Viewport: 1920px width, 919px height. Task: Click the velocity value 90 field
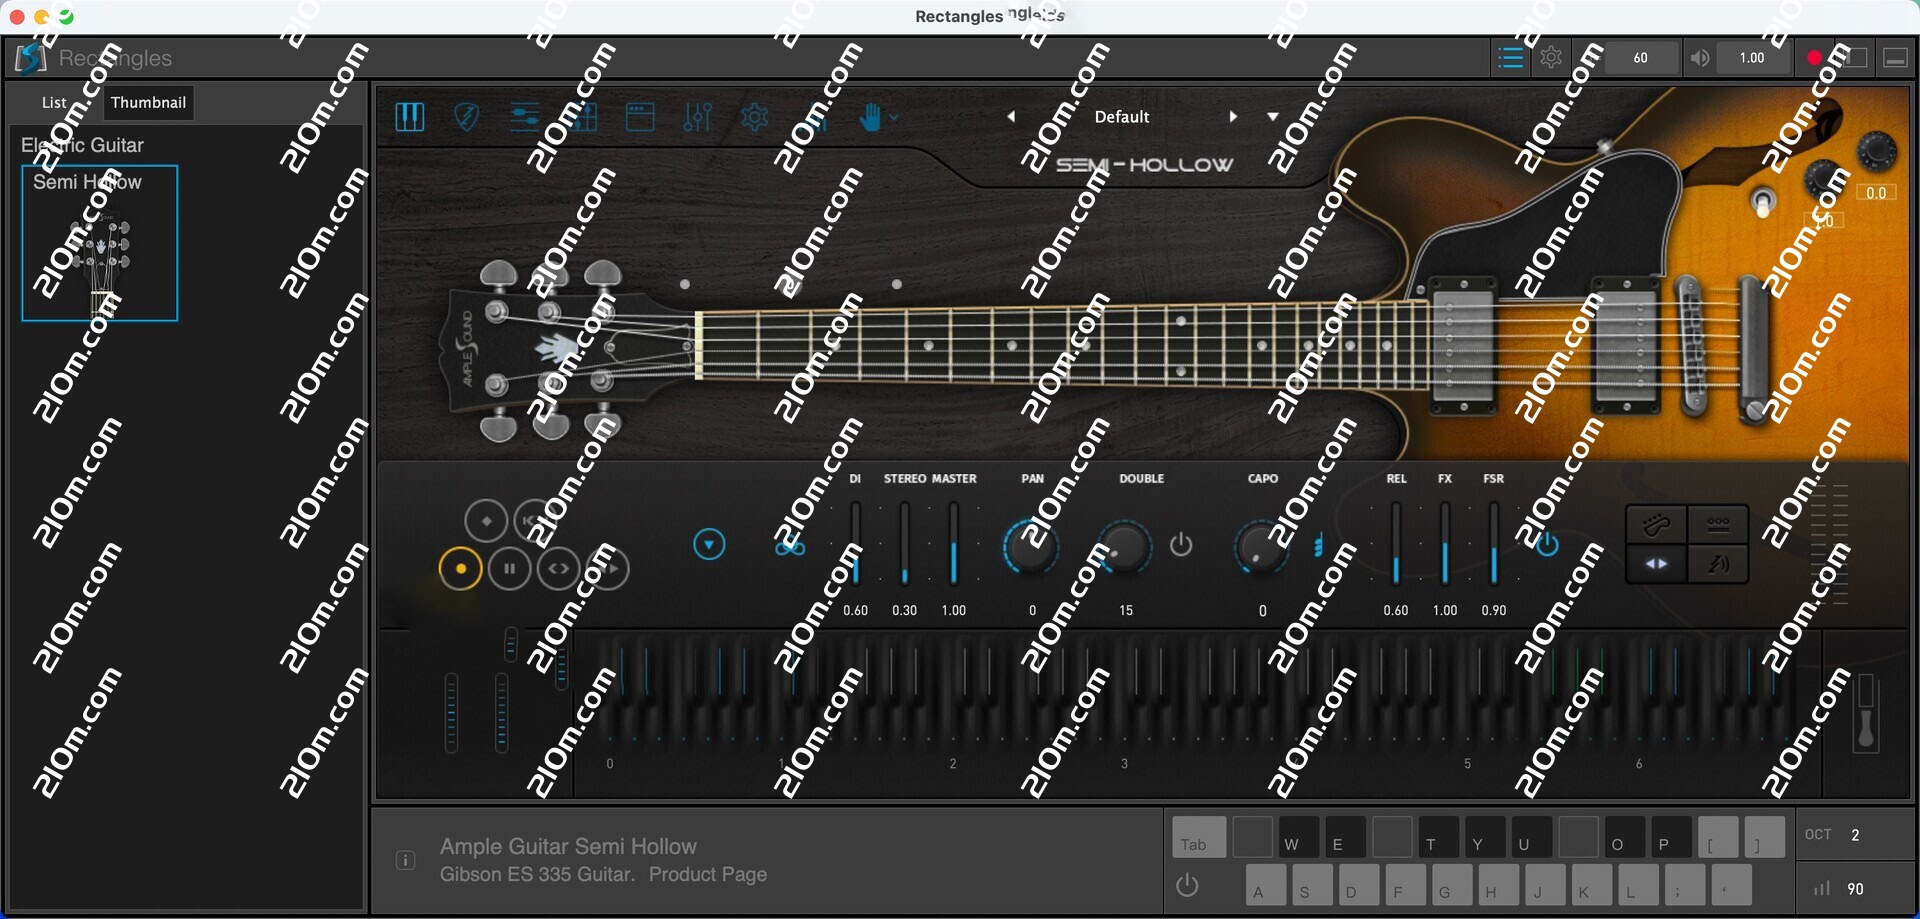tap(1856, 888)
